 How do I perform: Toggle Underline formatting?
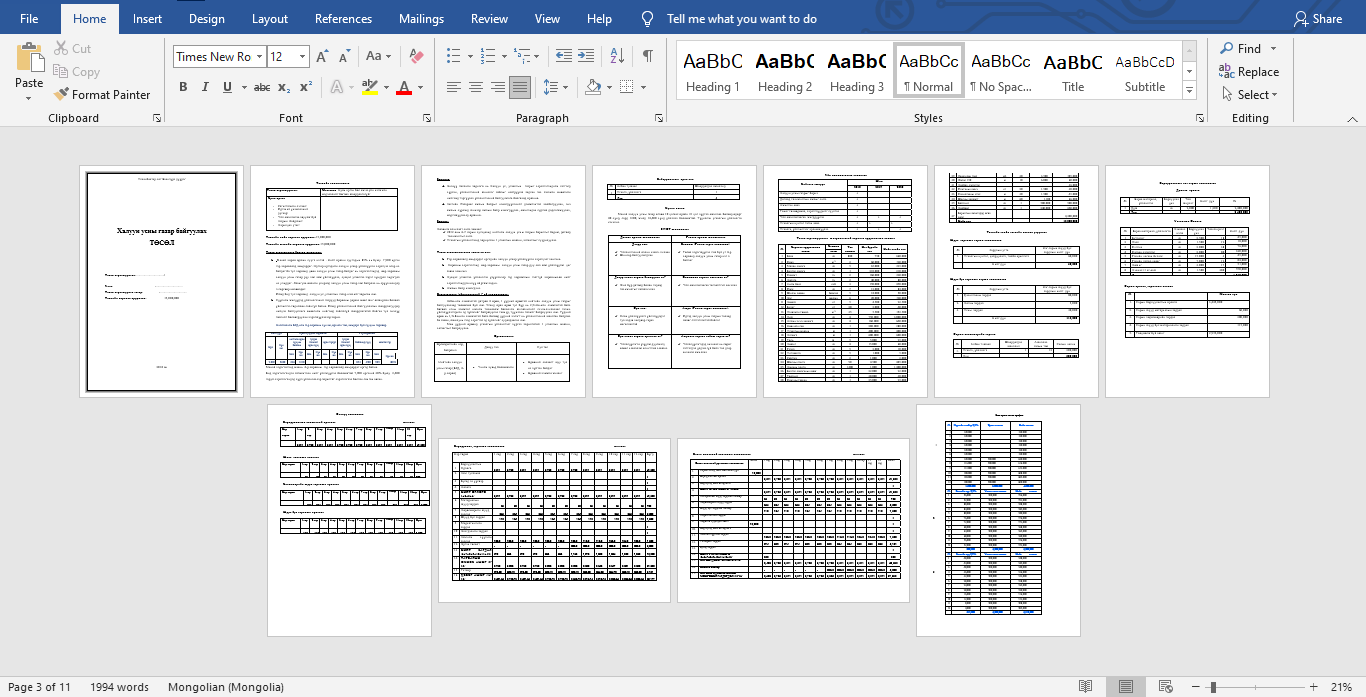(228, 87)
